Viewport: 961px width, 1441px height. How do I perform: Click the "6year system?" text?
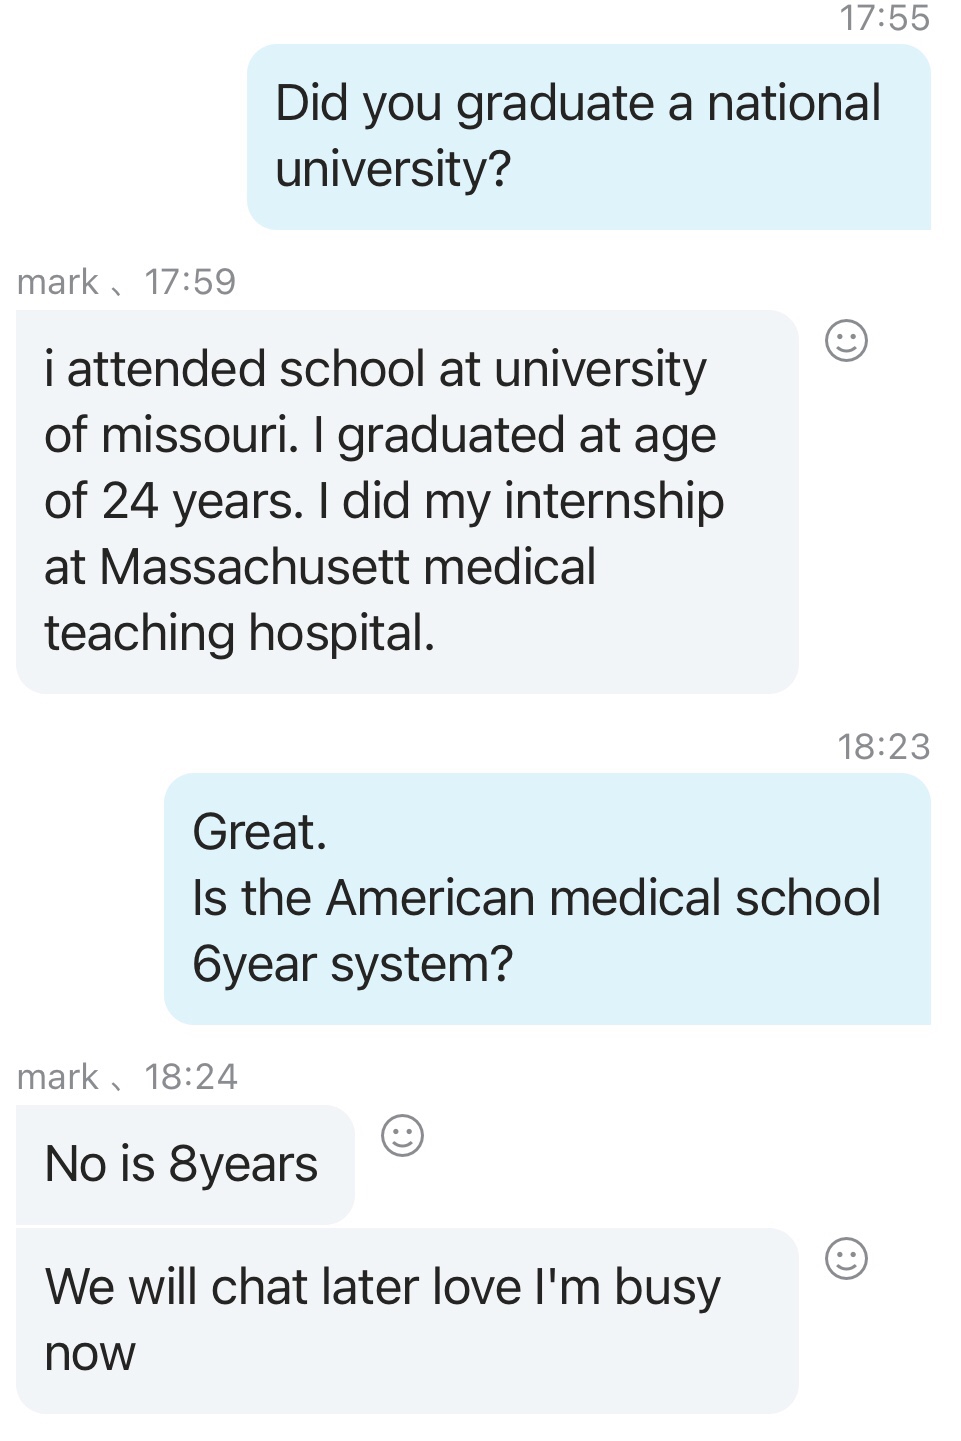click(x=352, y=964)
